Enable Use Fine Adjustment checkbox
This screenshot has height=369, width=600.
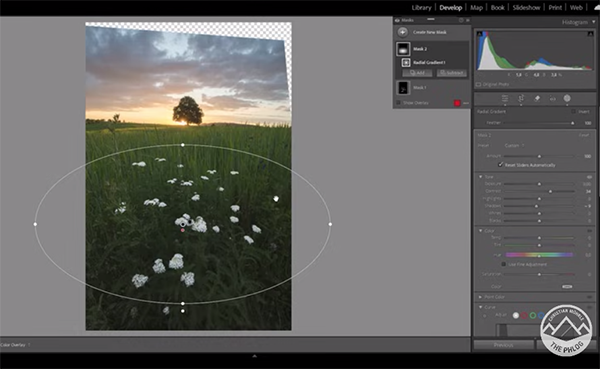tap(504, 264)
